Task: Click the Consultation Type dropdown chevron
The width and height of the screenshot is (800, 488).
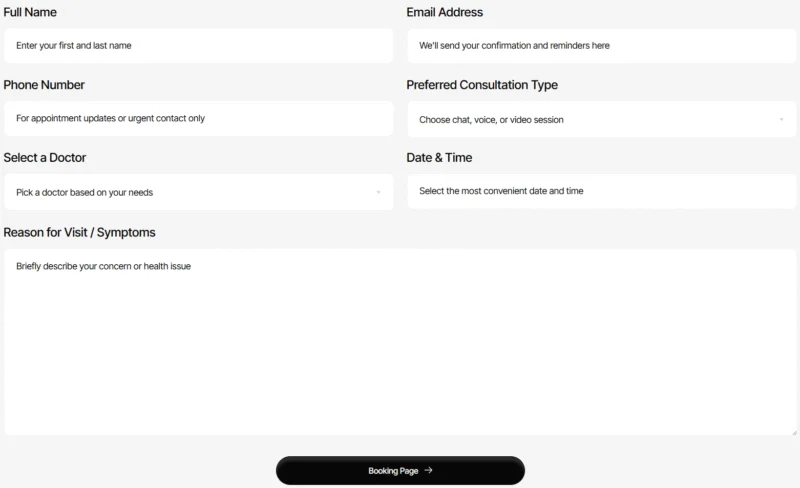Action: point(781,119)
